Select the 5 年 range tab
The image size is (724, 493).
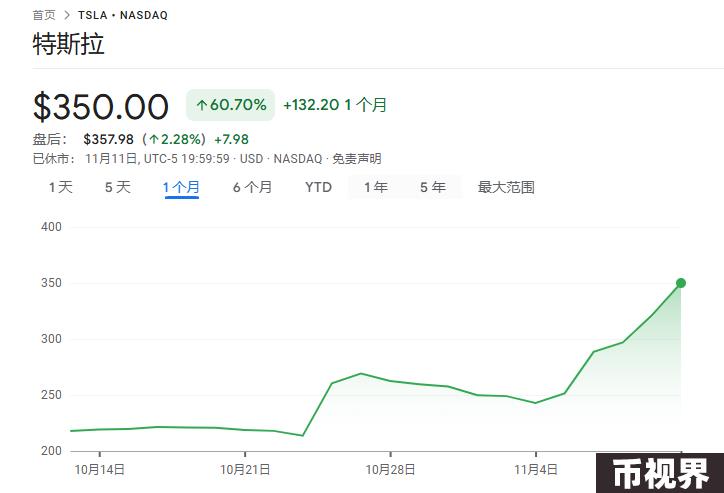[433, 187]
